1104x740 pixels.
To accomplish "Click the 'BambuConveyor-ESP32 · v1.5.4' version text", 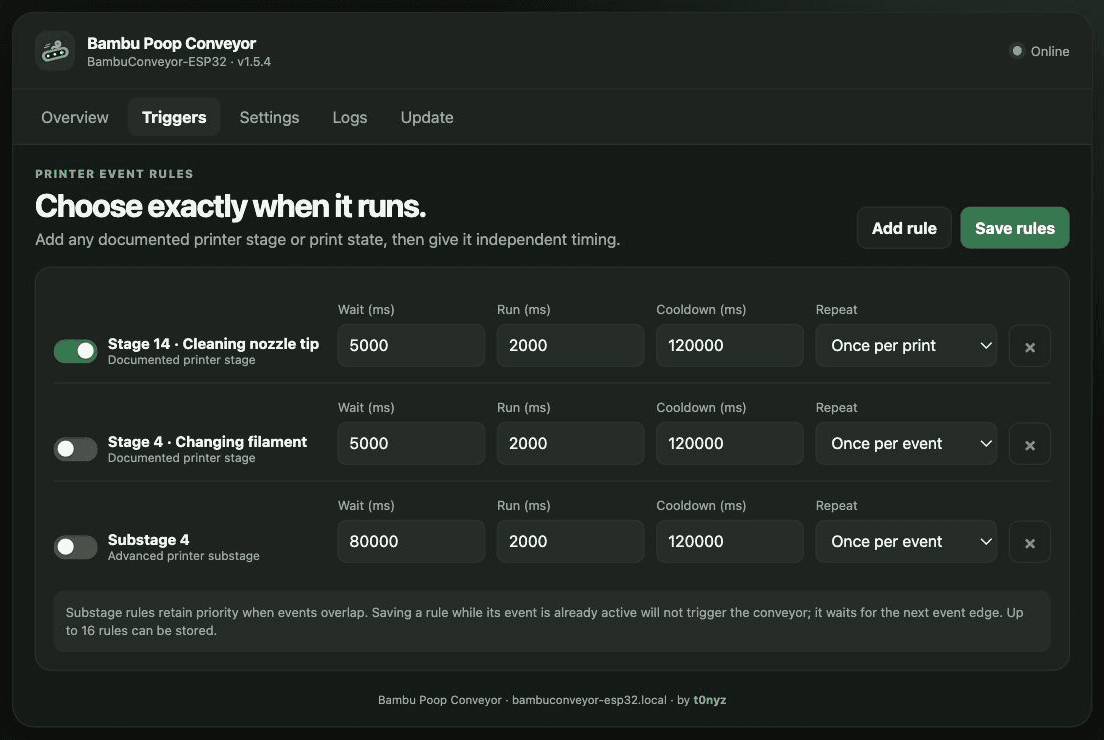I will click(179, 62).
